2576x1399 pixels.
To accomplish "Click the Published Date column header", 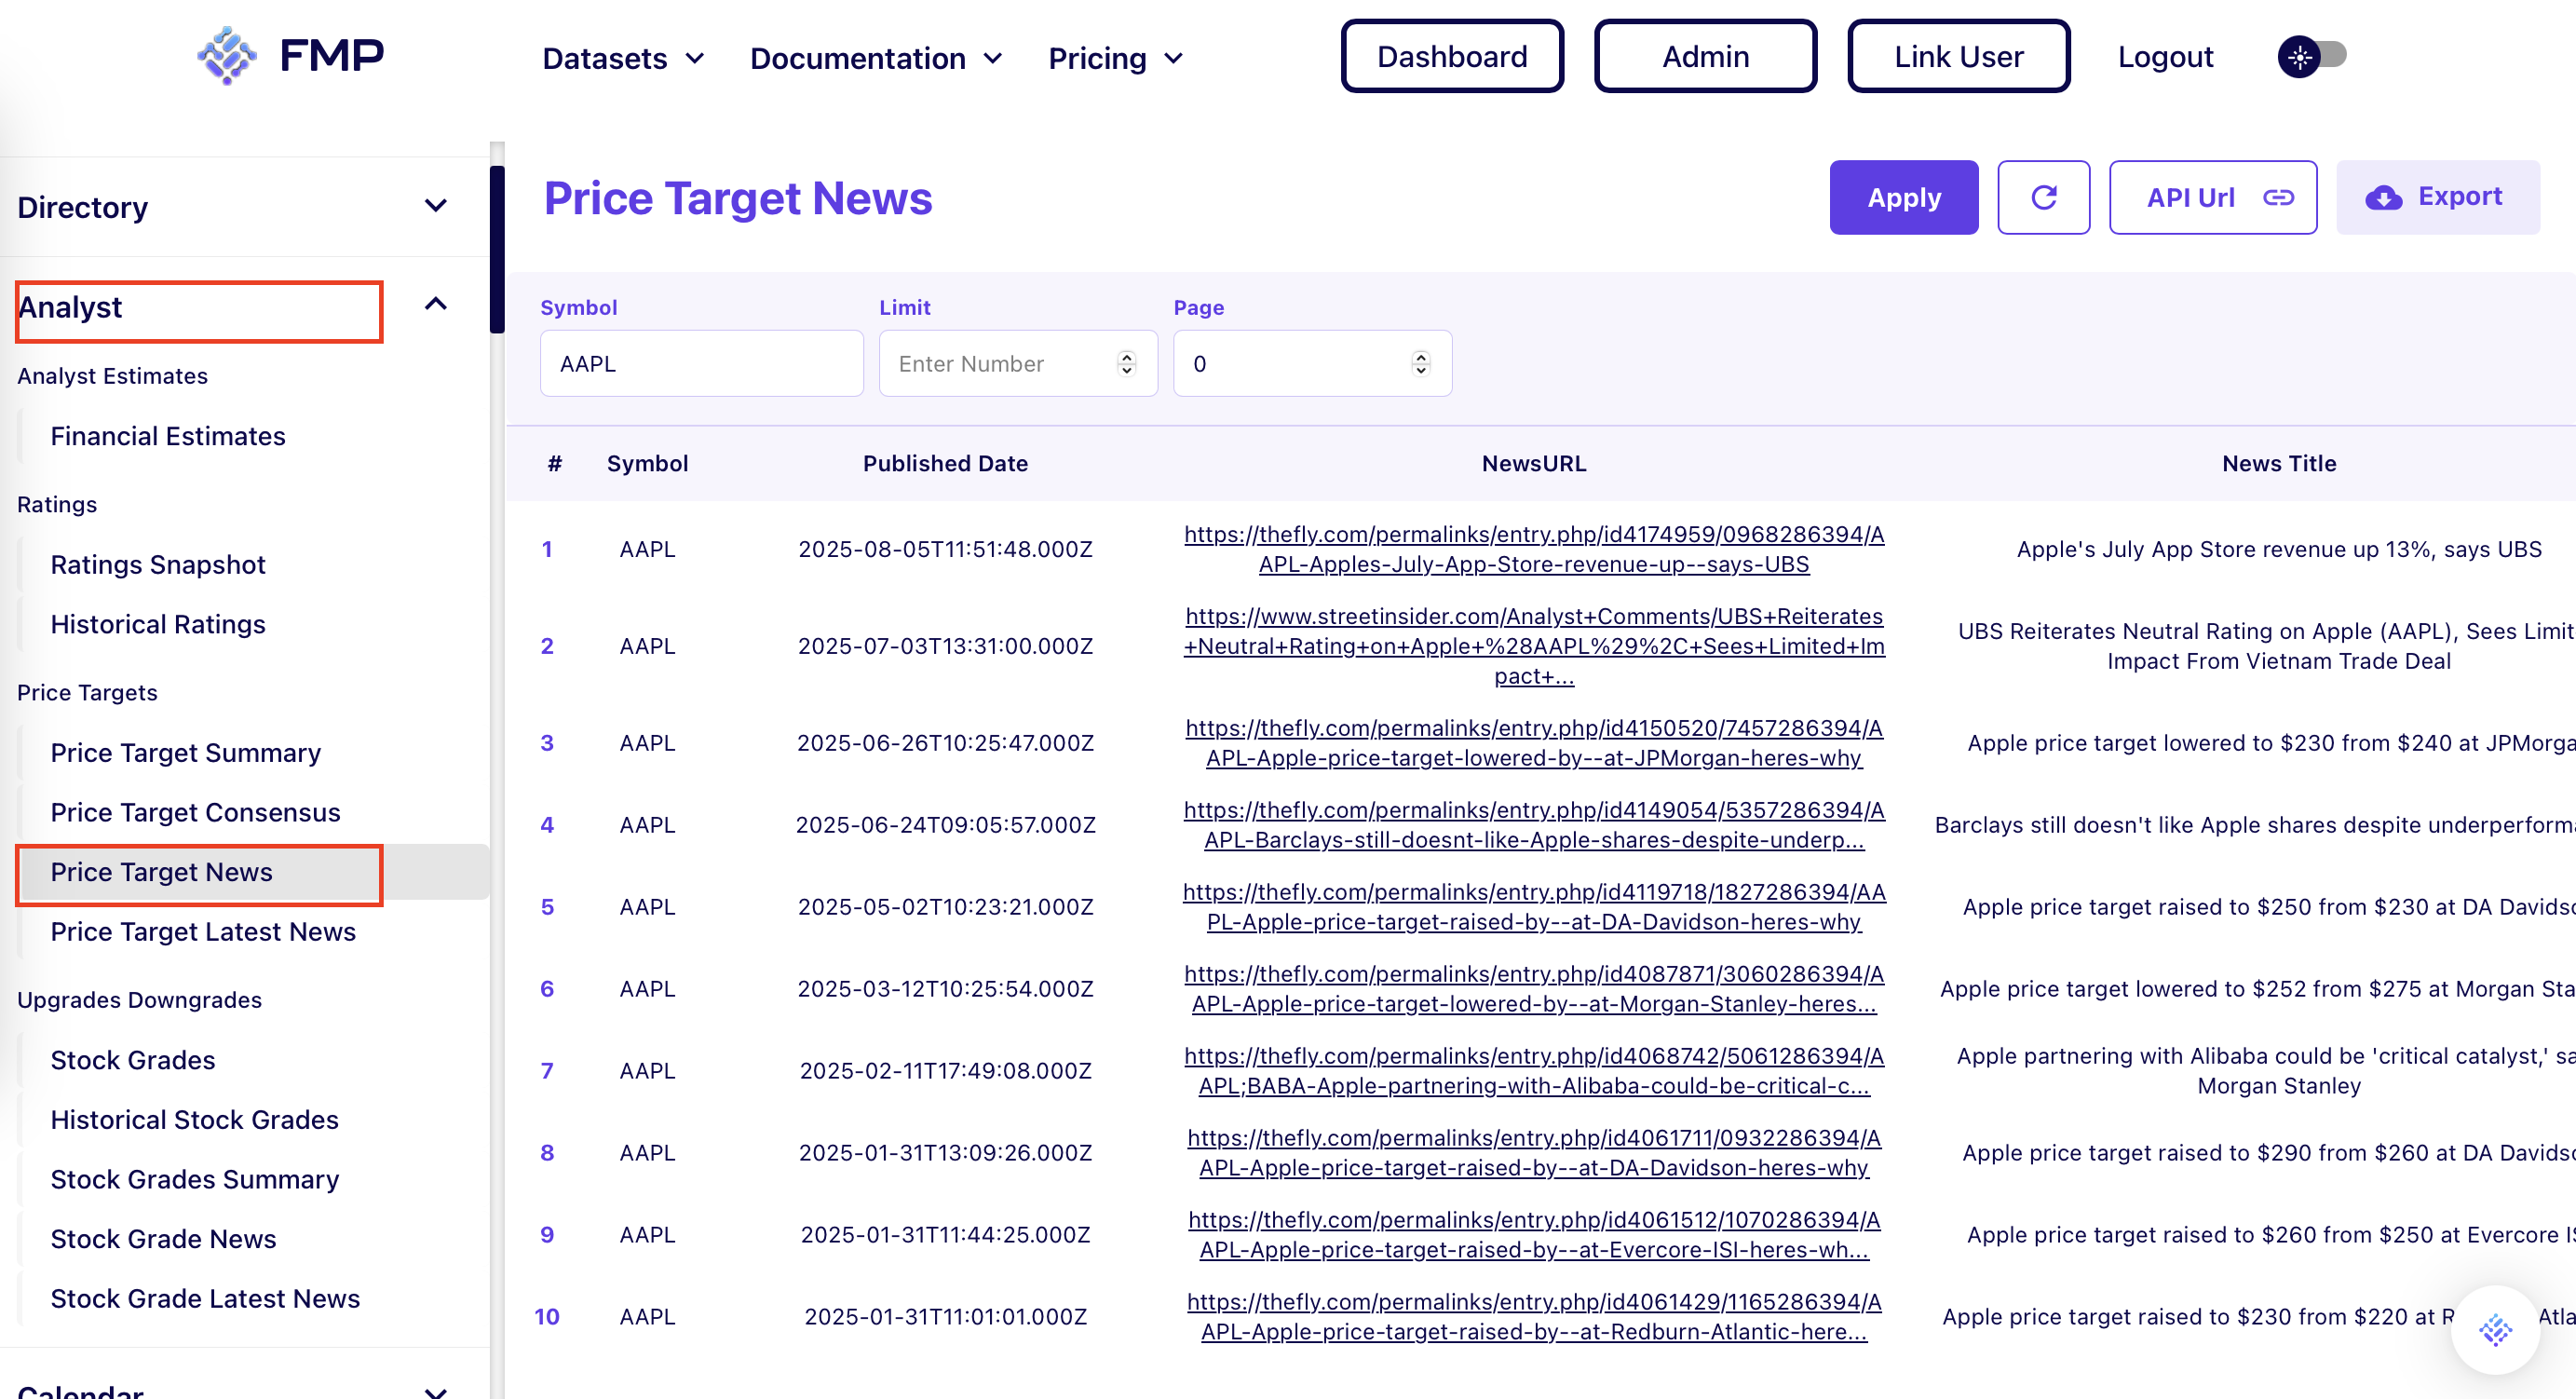I will tap(945, 463).
